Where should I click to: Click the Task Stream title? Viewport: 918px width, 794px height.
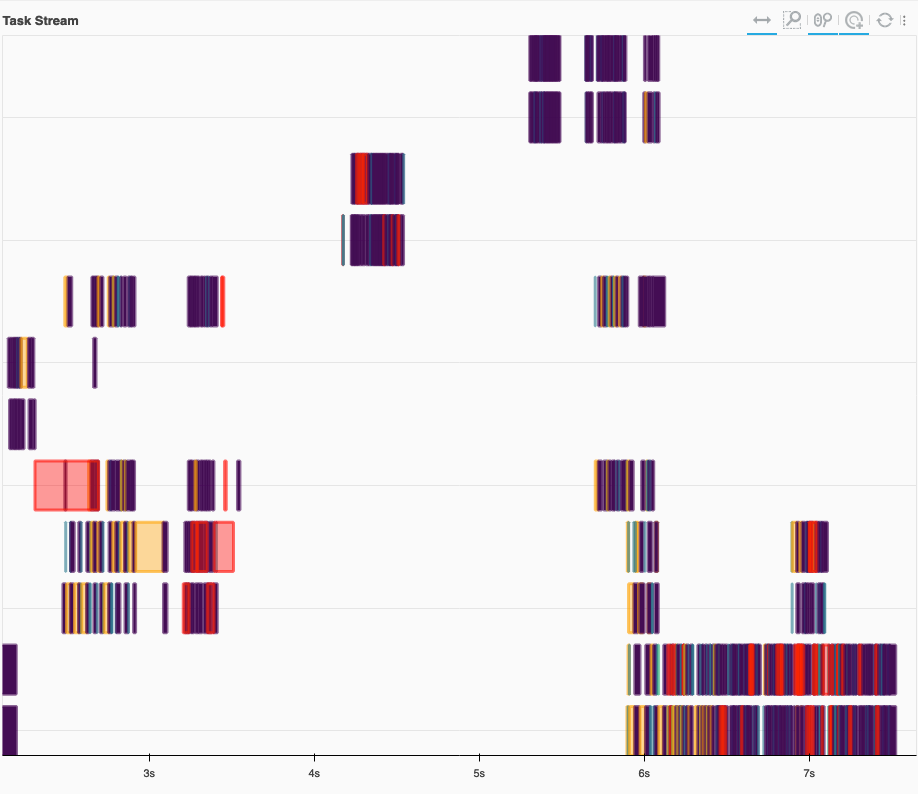point(41,20)
